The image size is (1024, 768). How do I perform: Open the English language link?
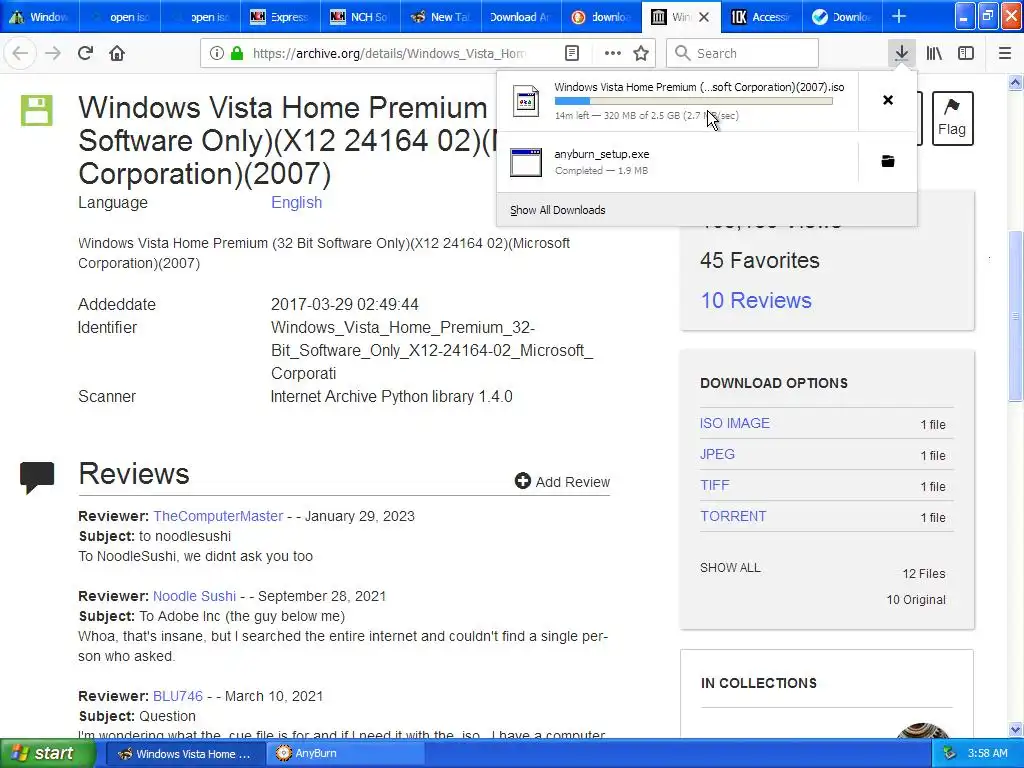tap(296, 202)
